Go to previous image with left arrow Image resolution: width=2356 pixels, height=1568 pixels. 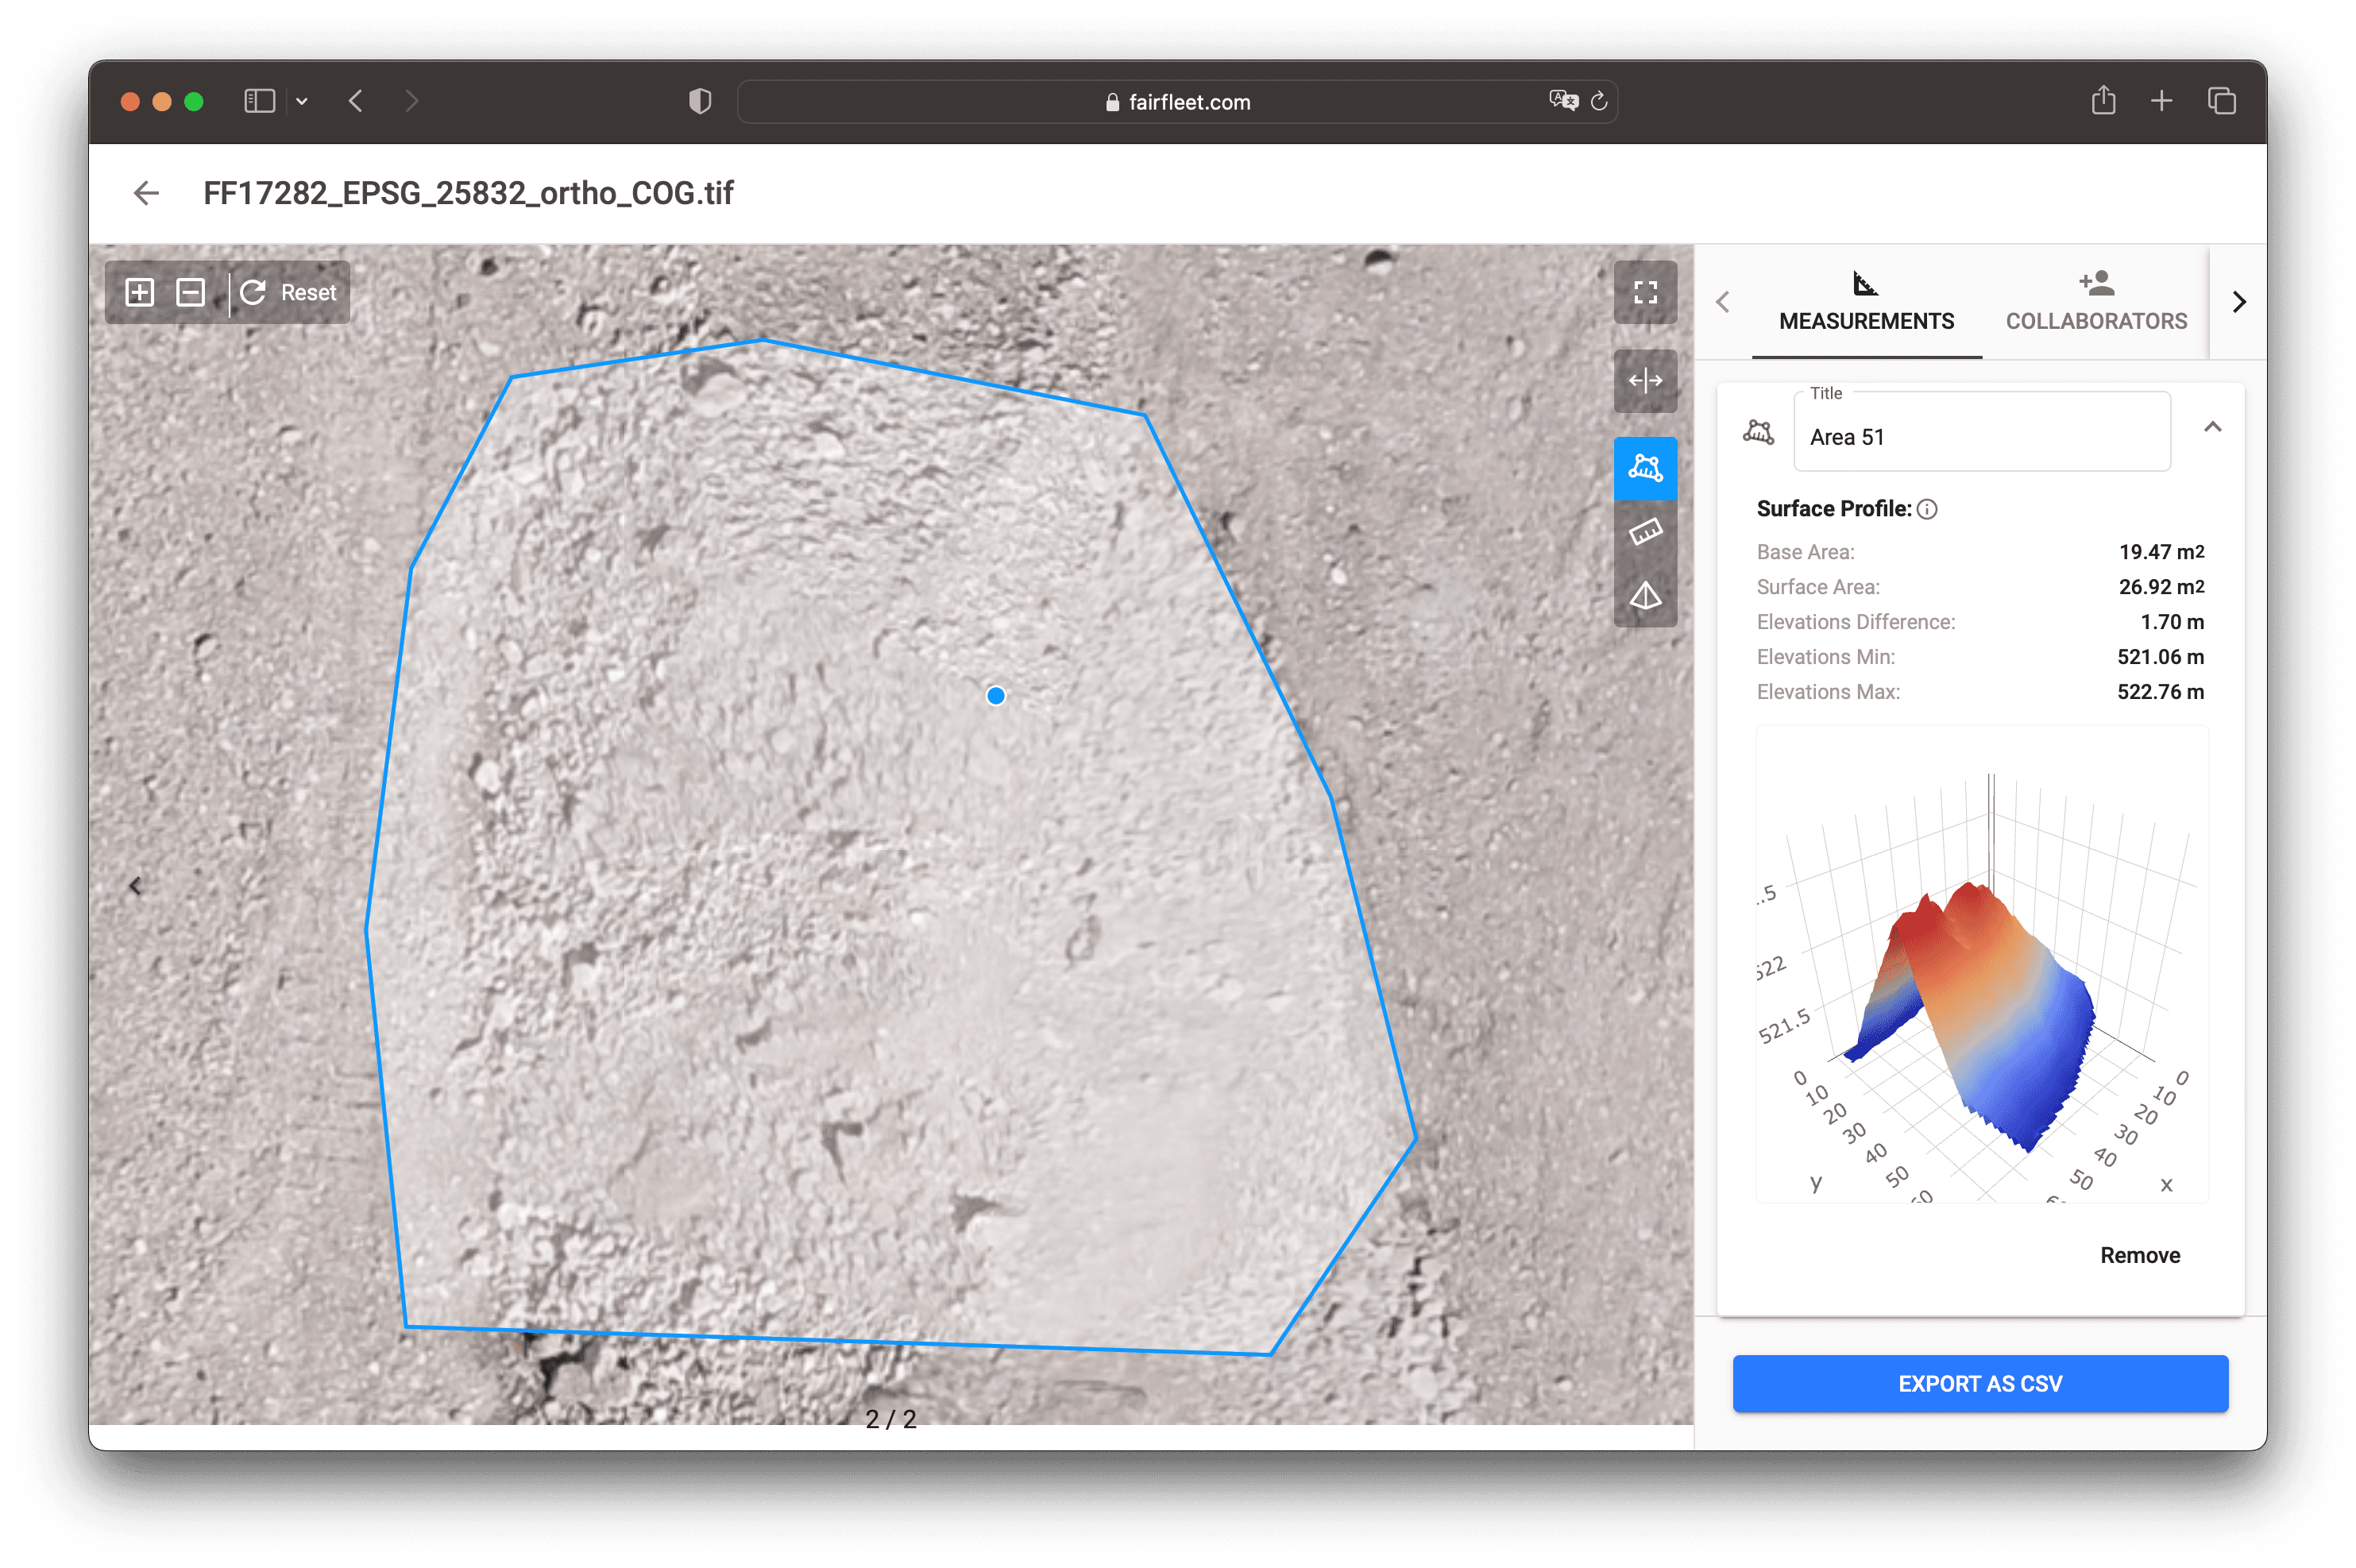point(135,886)
